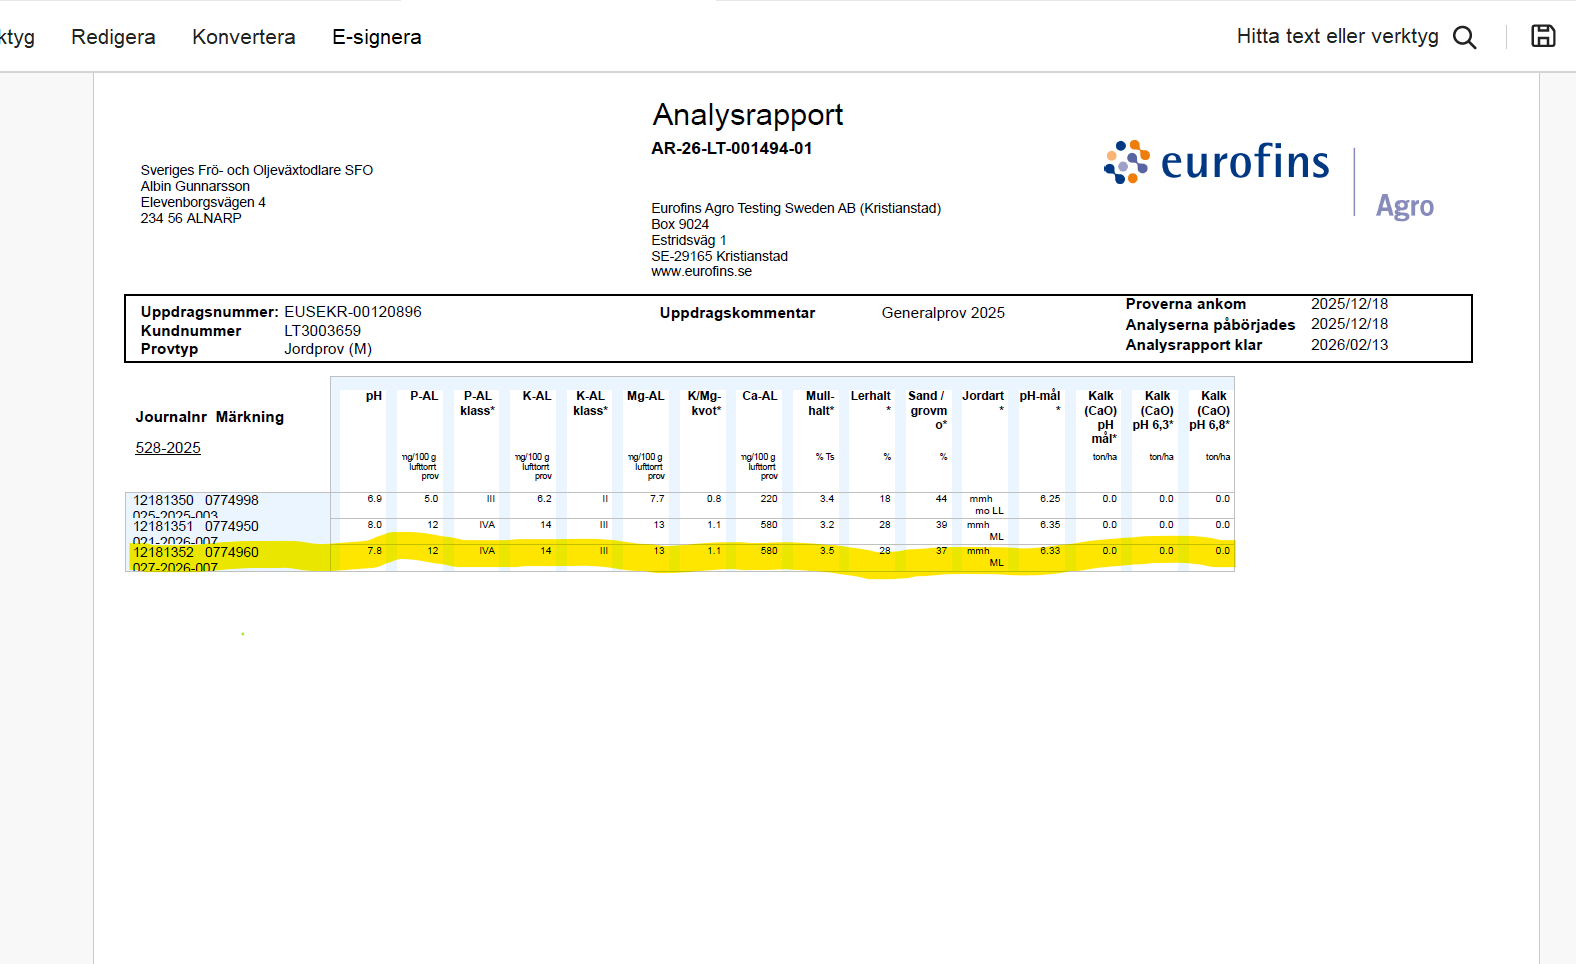The height and width of the screenshot is (964, 1576).
Task: Select the highlighted row 12181352 0774960
Action: [x=196, y=552]
